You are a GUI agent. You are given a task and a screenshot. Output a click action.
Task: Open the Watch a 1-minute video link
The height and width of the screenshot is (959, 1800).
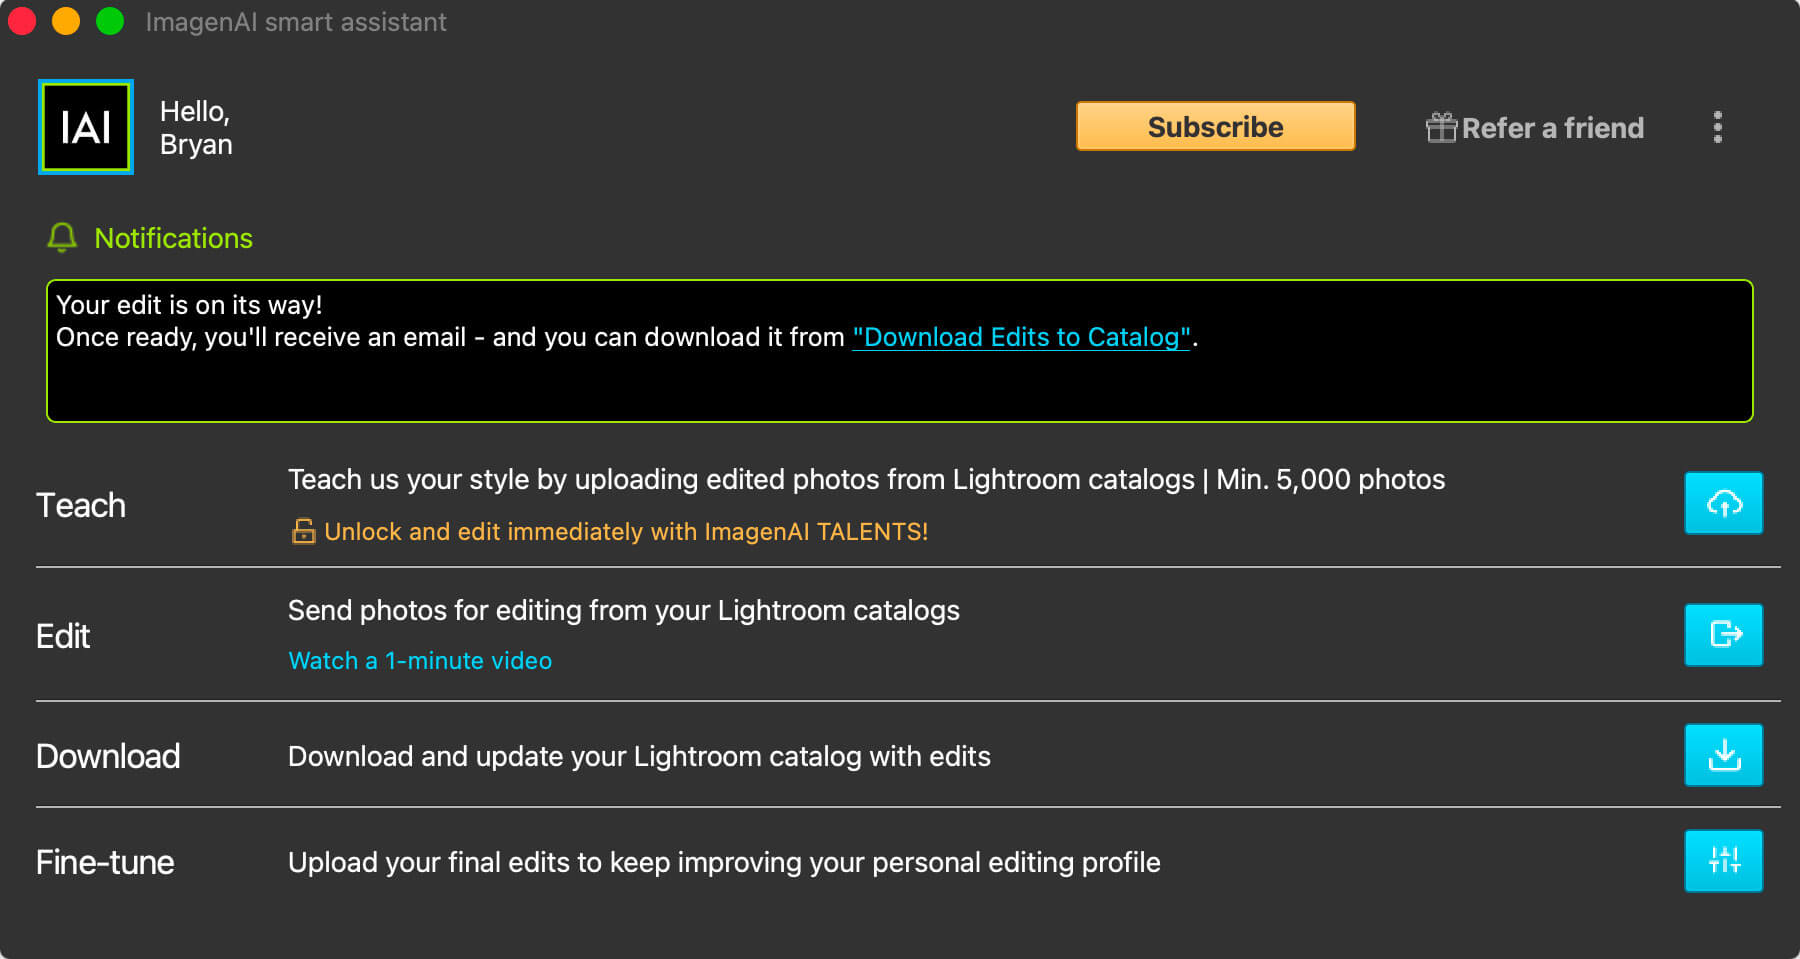pos(420,661)
